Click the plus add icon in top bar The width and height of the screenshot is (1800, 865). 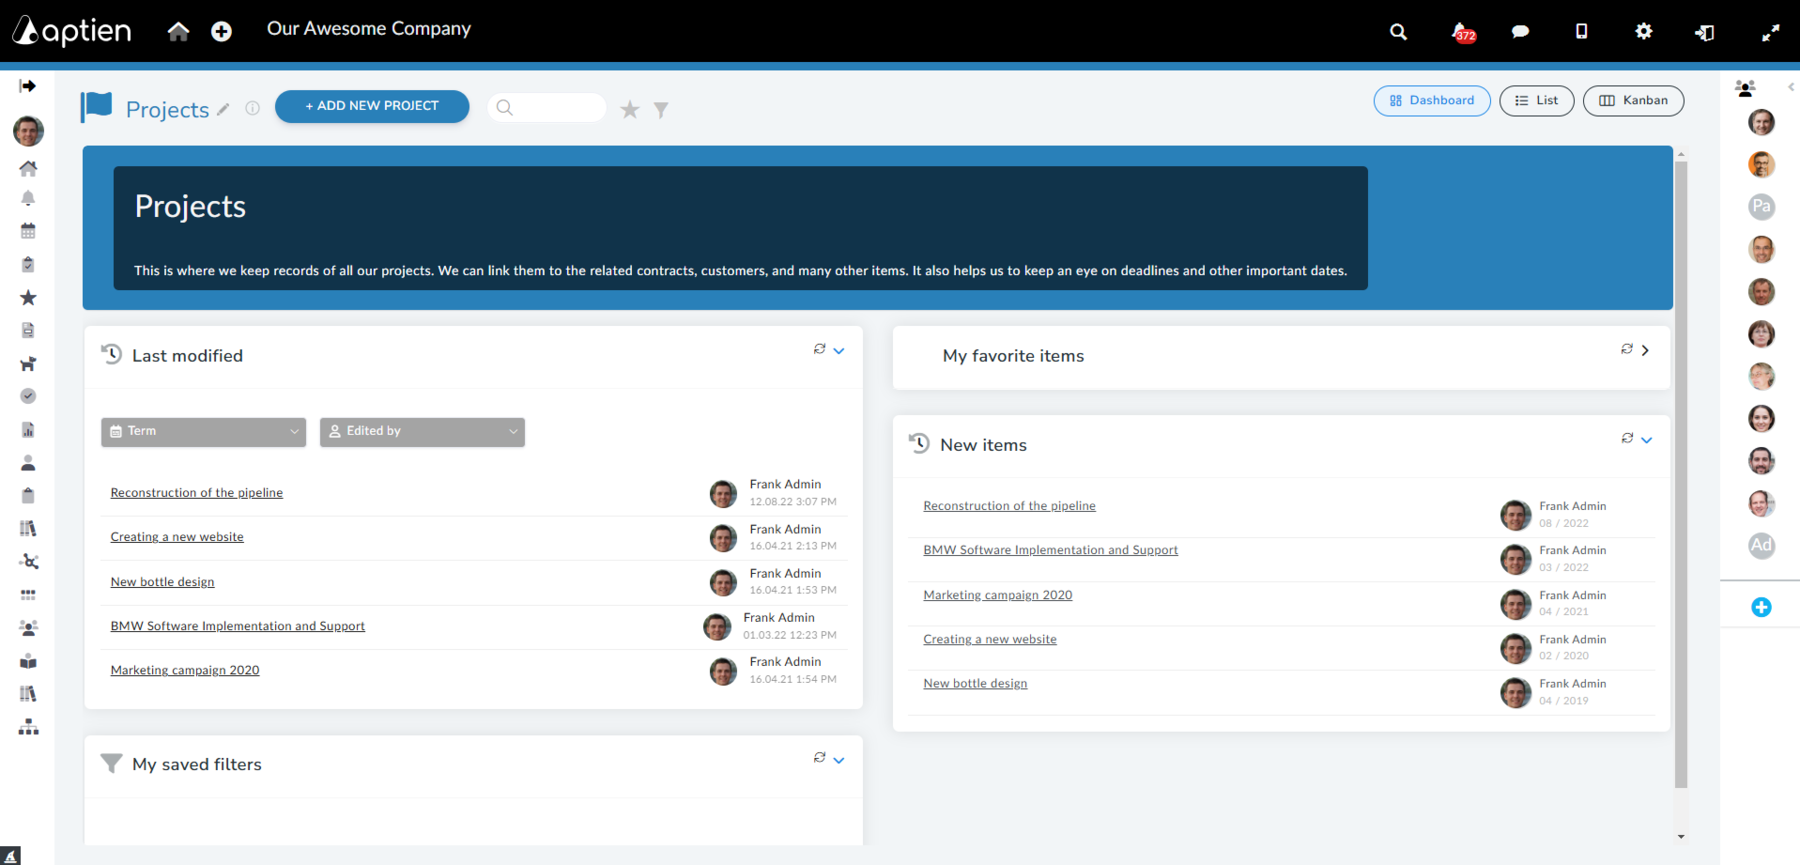coord(222,32)
